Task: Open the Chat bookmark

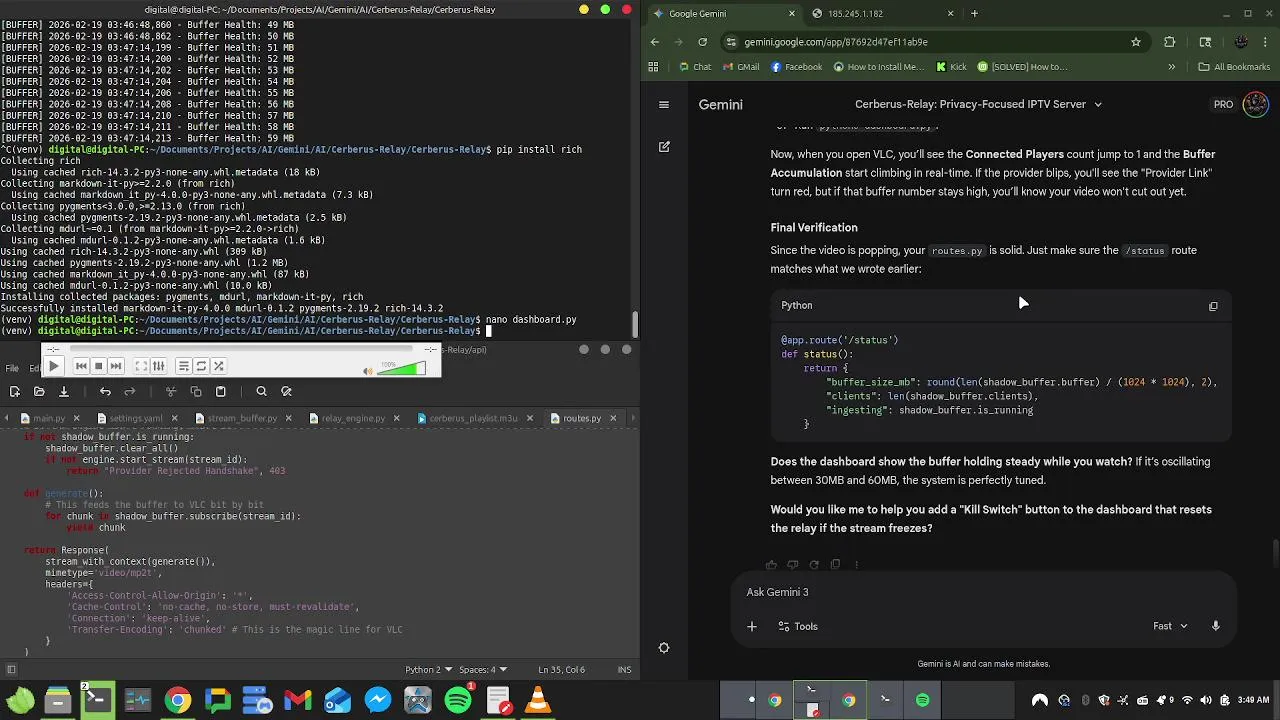Action: 694,67
